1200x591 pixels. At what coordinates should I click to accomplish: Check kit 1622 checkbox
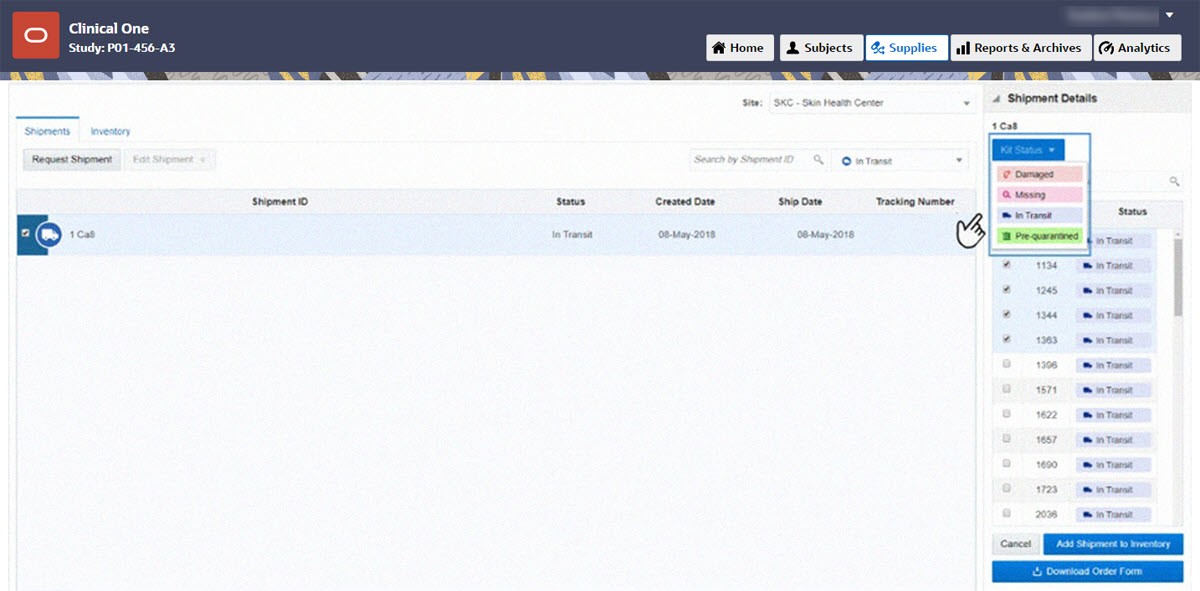click(1007, 414)
